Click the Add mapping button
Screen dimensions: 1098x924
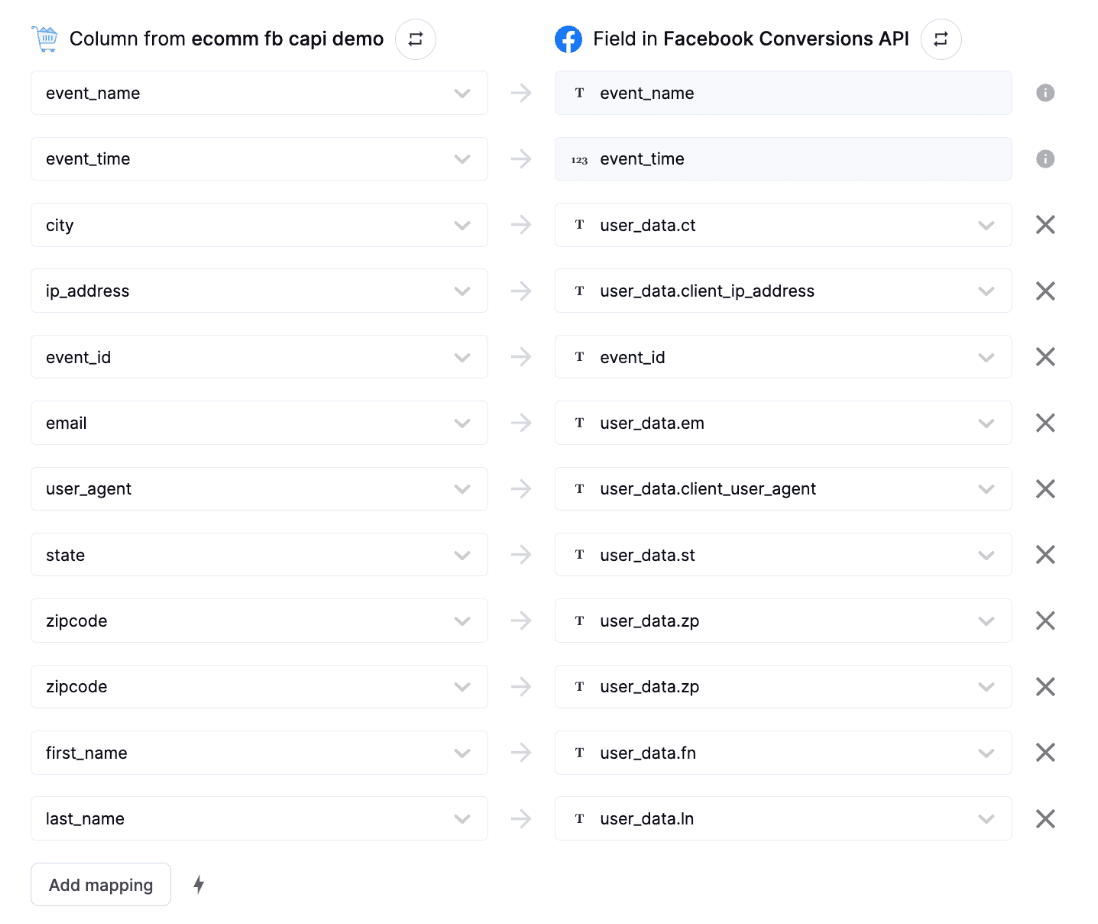(x=101, y=885)
